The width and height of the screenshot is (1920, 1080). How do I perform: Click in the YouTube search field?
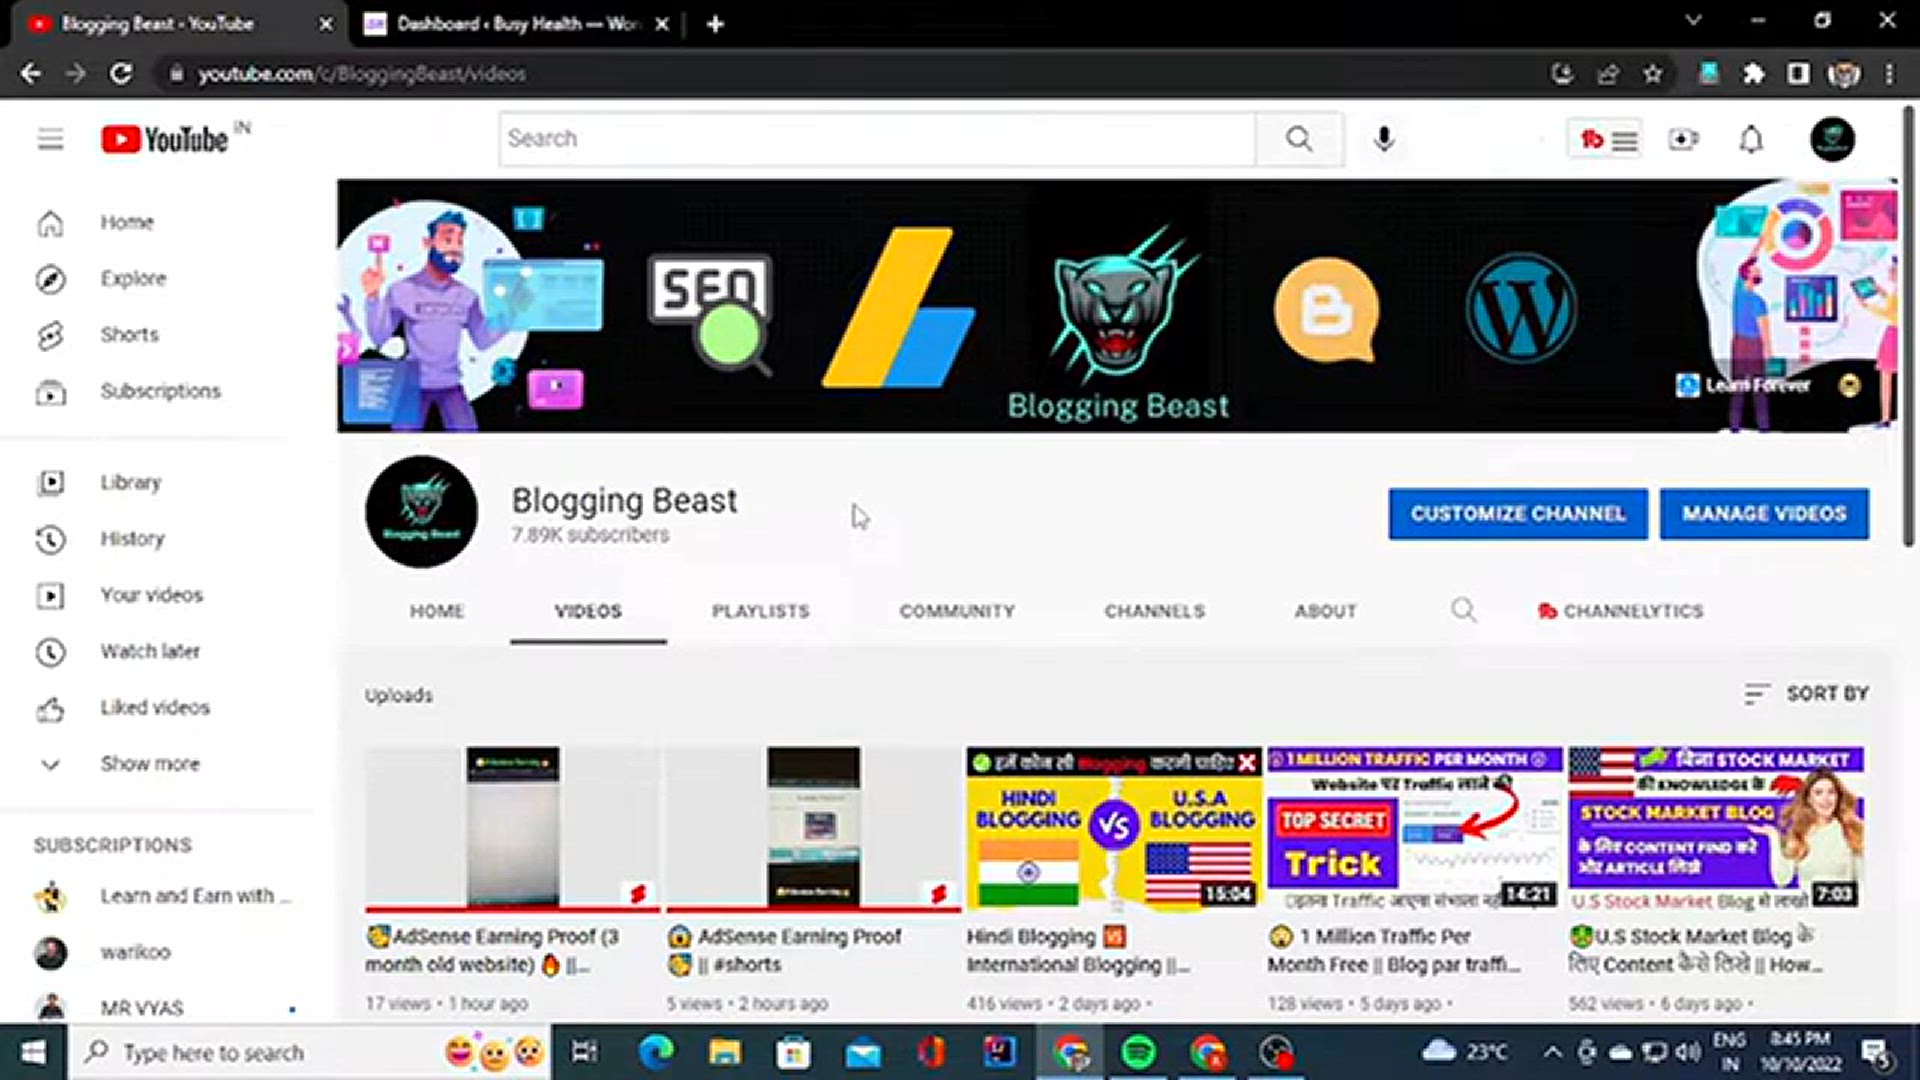tap(878, 139)
